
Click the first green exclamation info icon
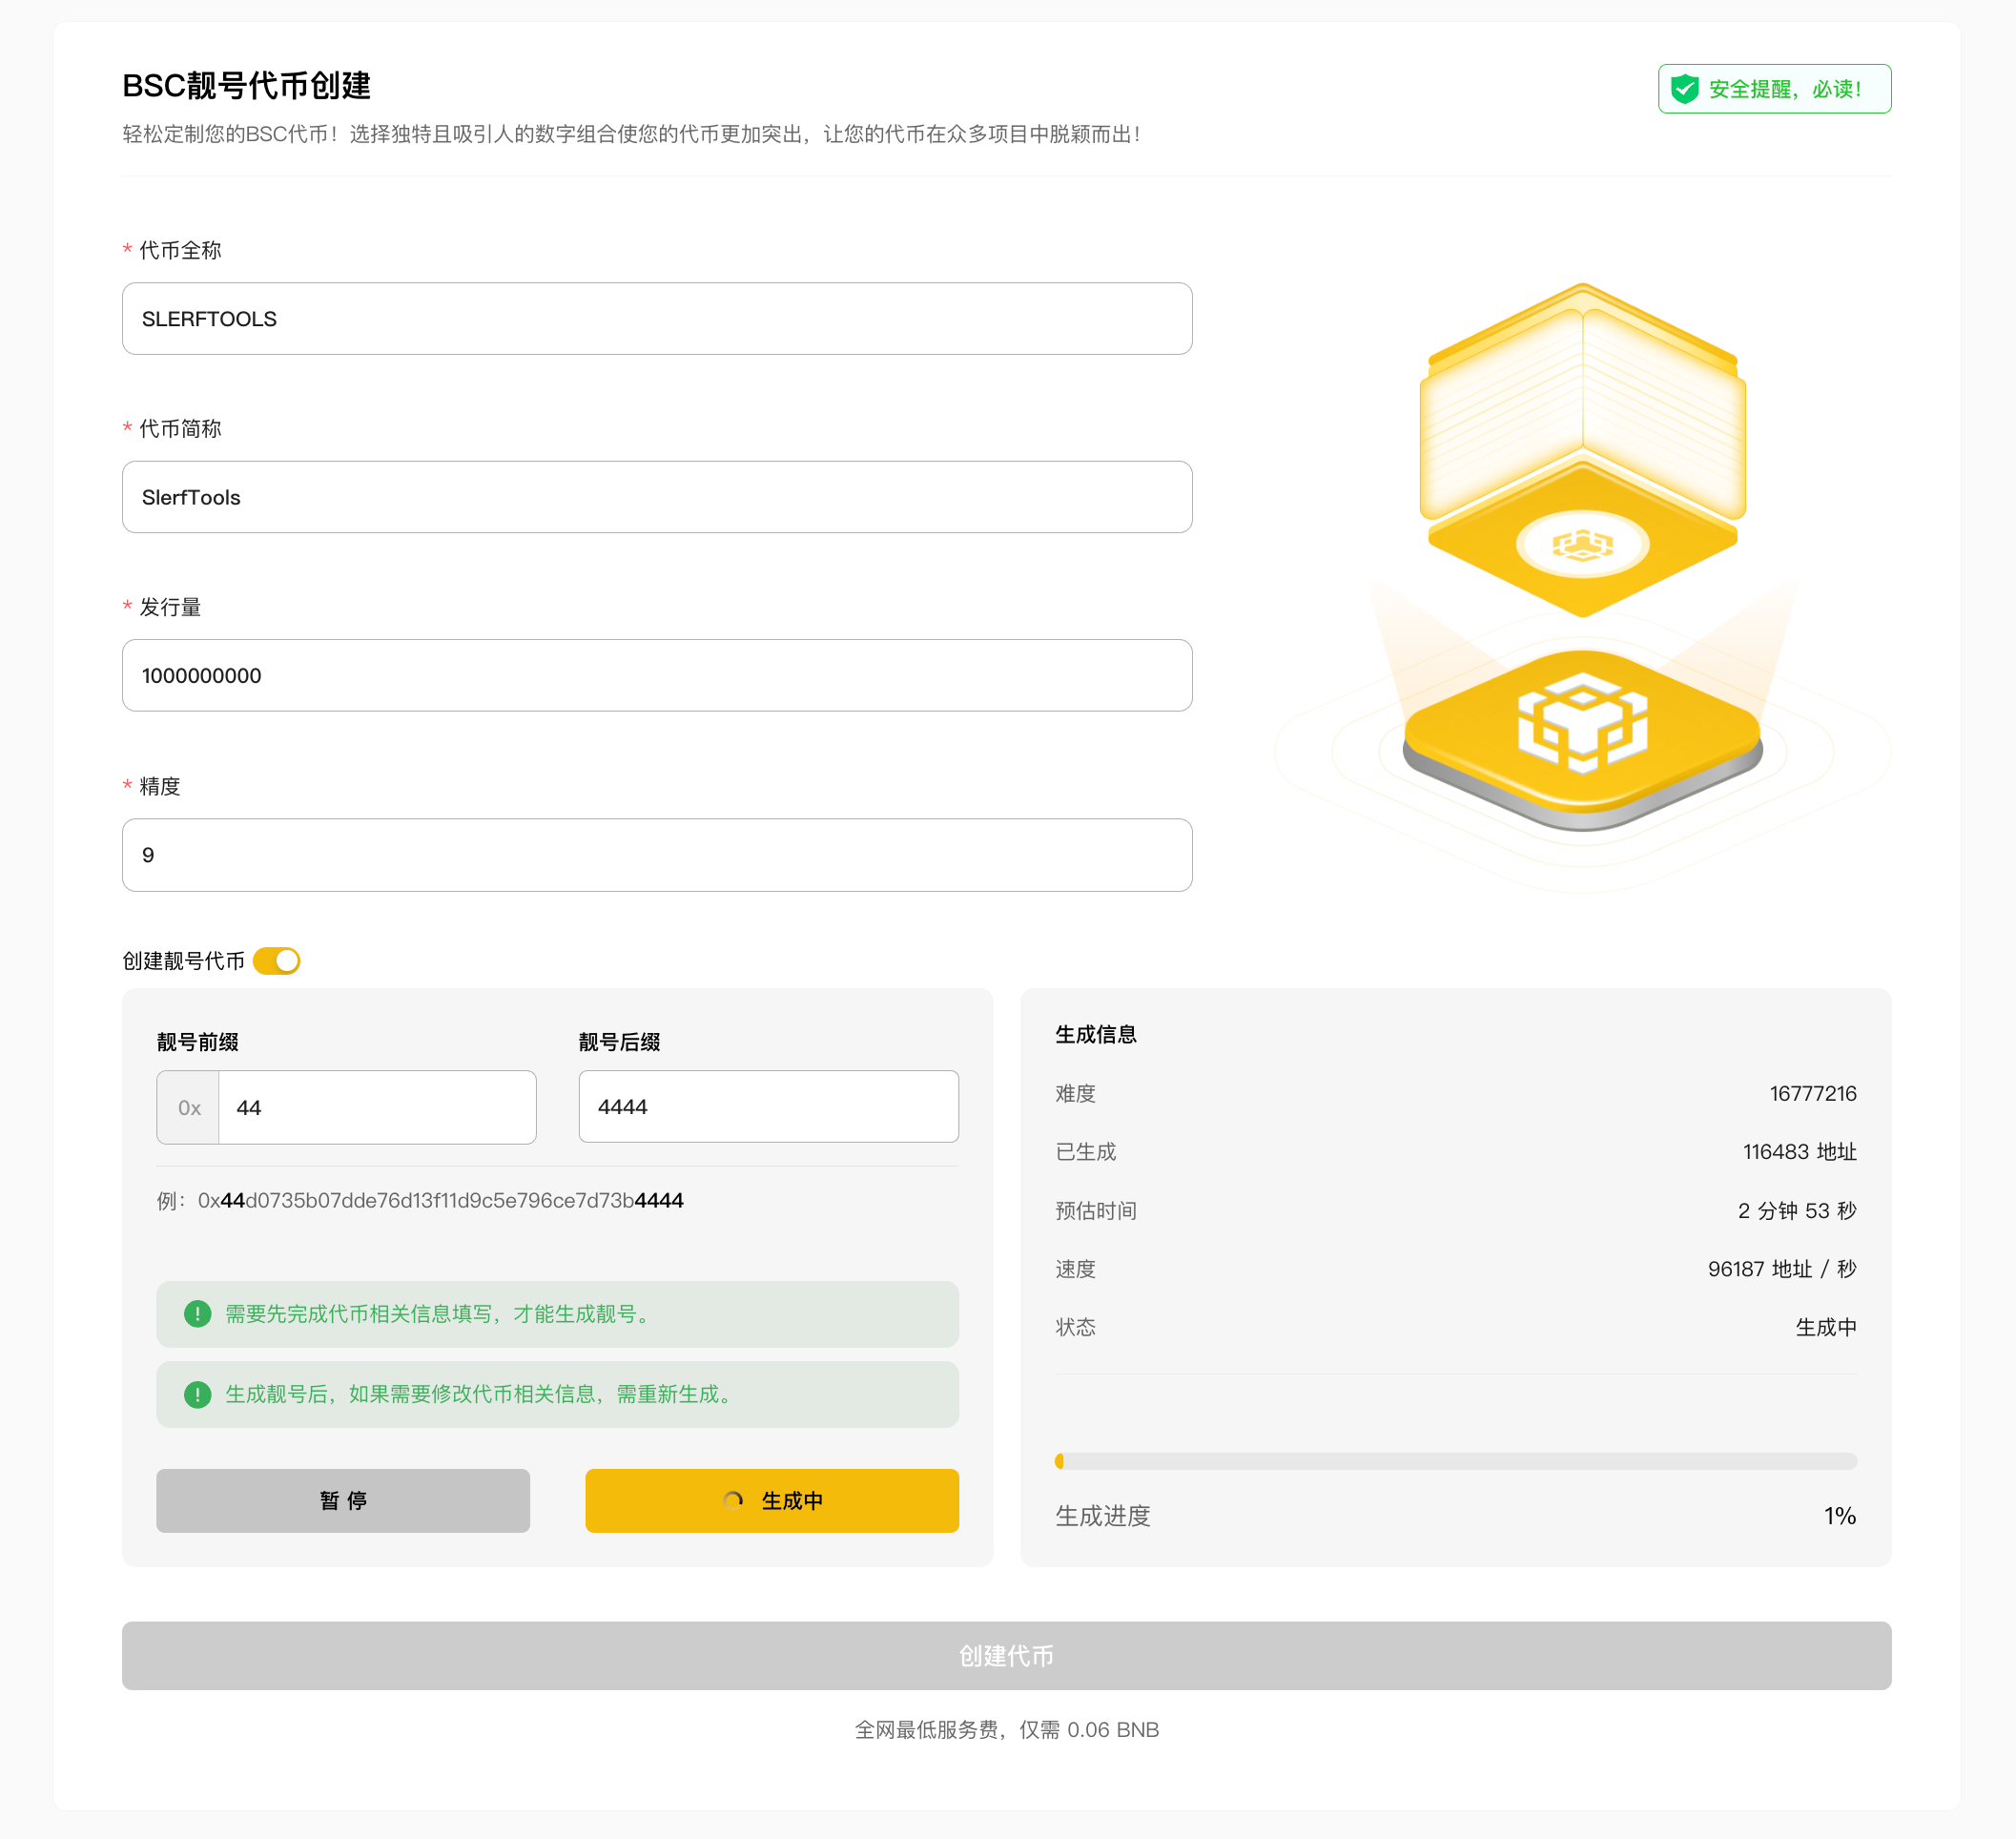pyautogui.click(x=198, y=1314)
